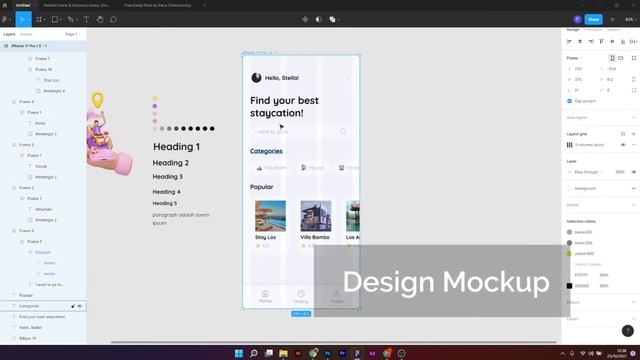Toggle layer Pass through visibility eye
The image size is (640, 360).
(x=634, y=172)
